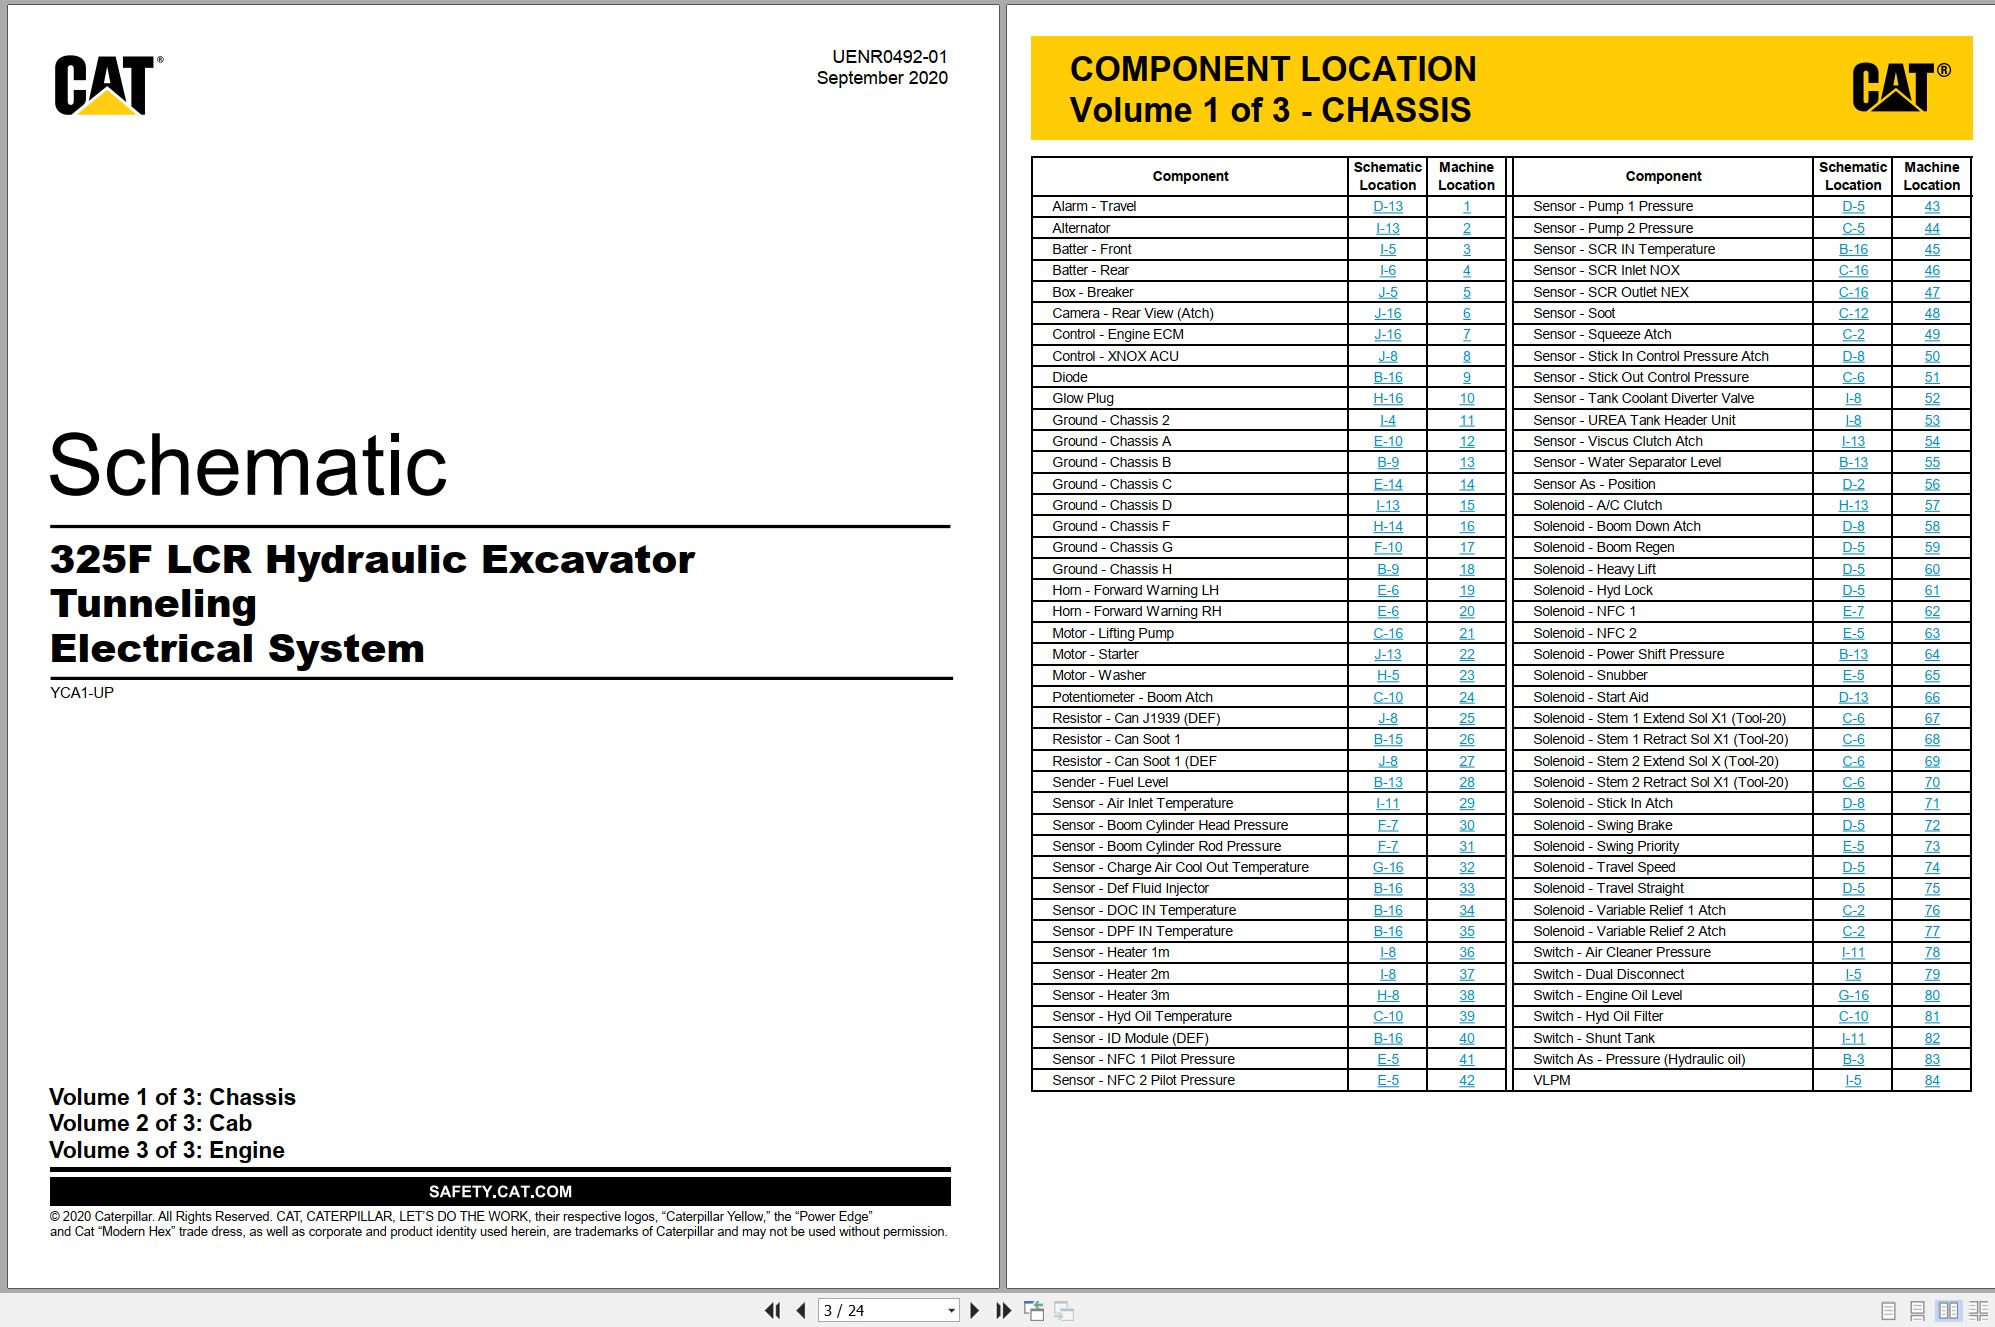Click the serial prefix YCA1-UP text
1995x1327 pixels.
tap(82, 692)
